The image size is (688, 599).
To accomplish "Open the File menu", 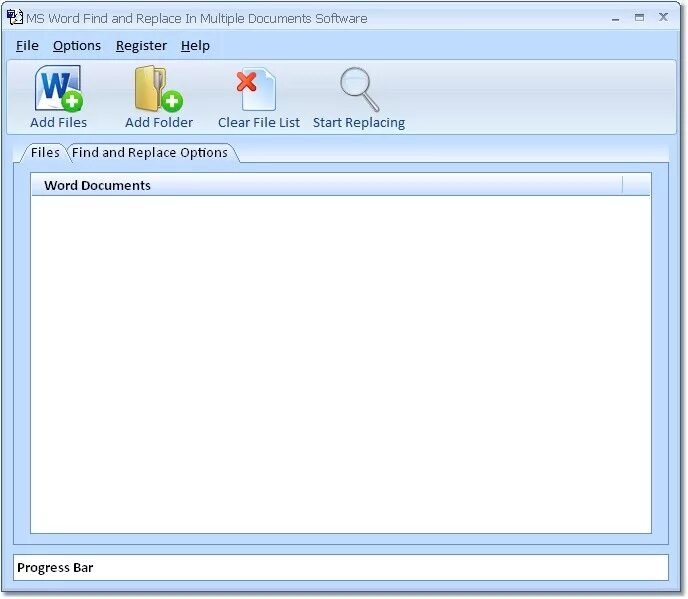I will click(27, 46).
